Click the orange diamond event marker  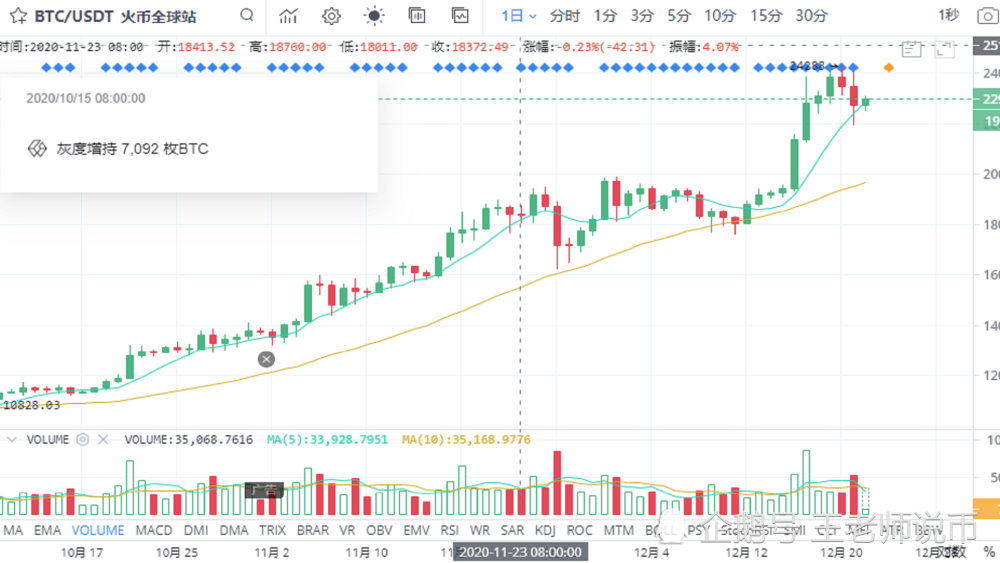[888, 67]
